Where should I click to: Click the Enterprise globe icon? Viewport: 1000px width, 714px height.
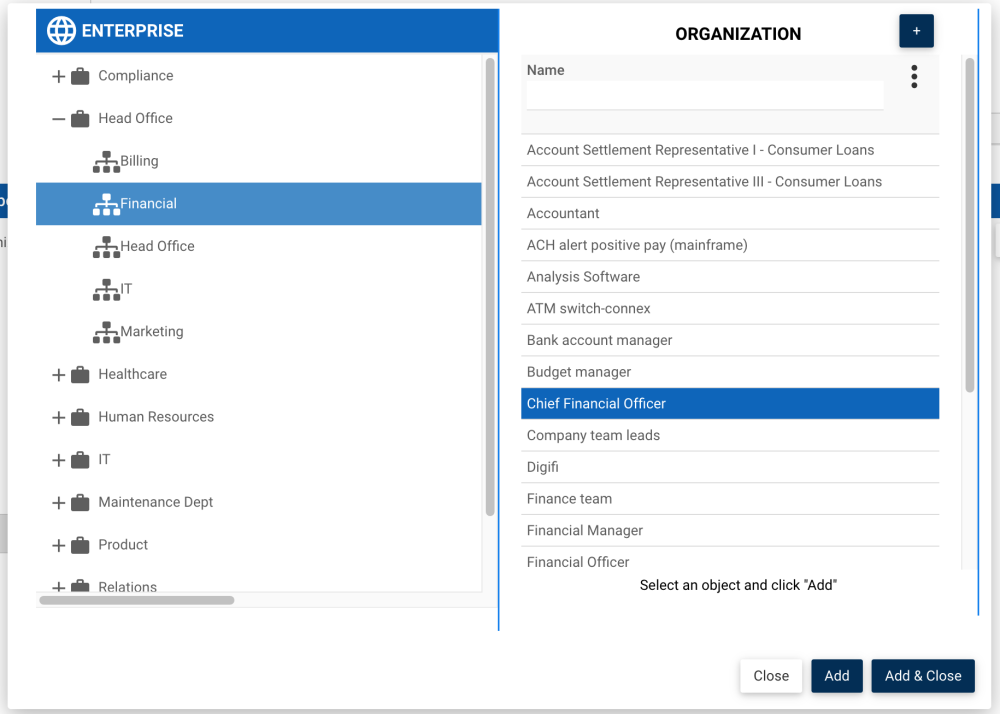pyautogui.click(x=62, y=31)
